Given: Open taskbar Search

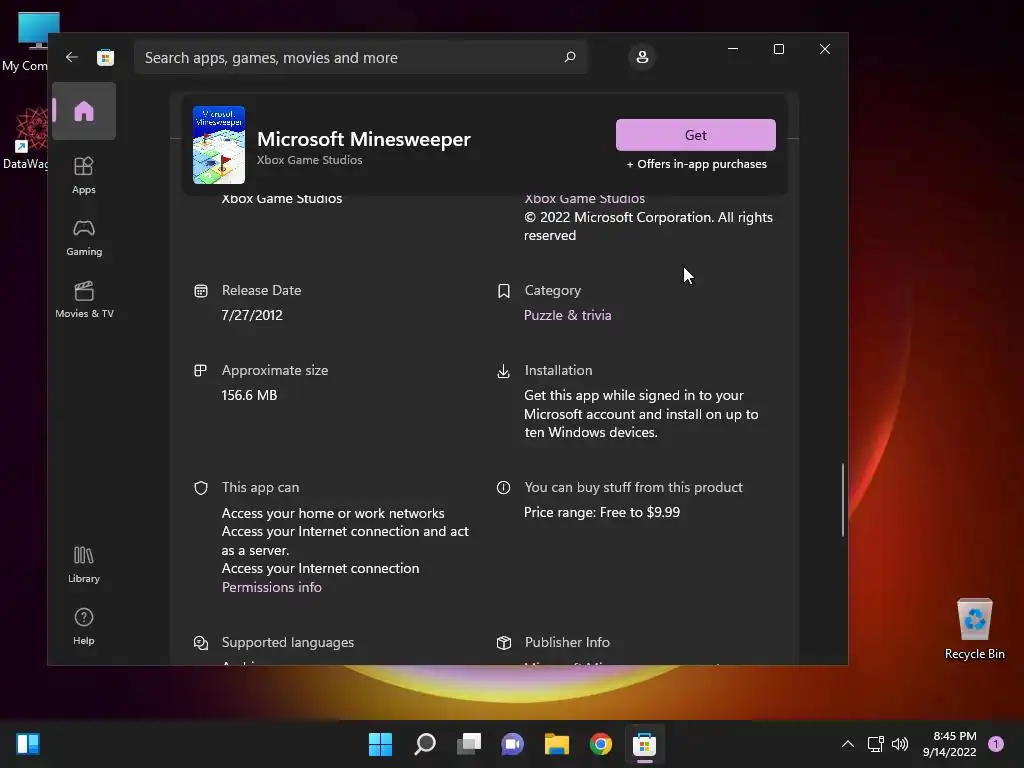Looking at the screenshot, I should click(424, 744).
